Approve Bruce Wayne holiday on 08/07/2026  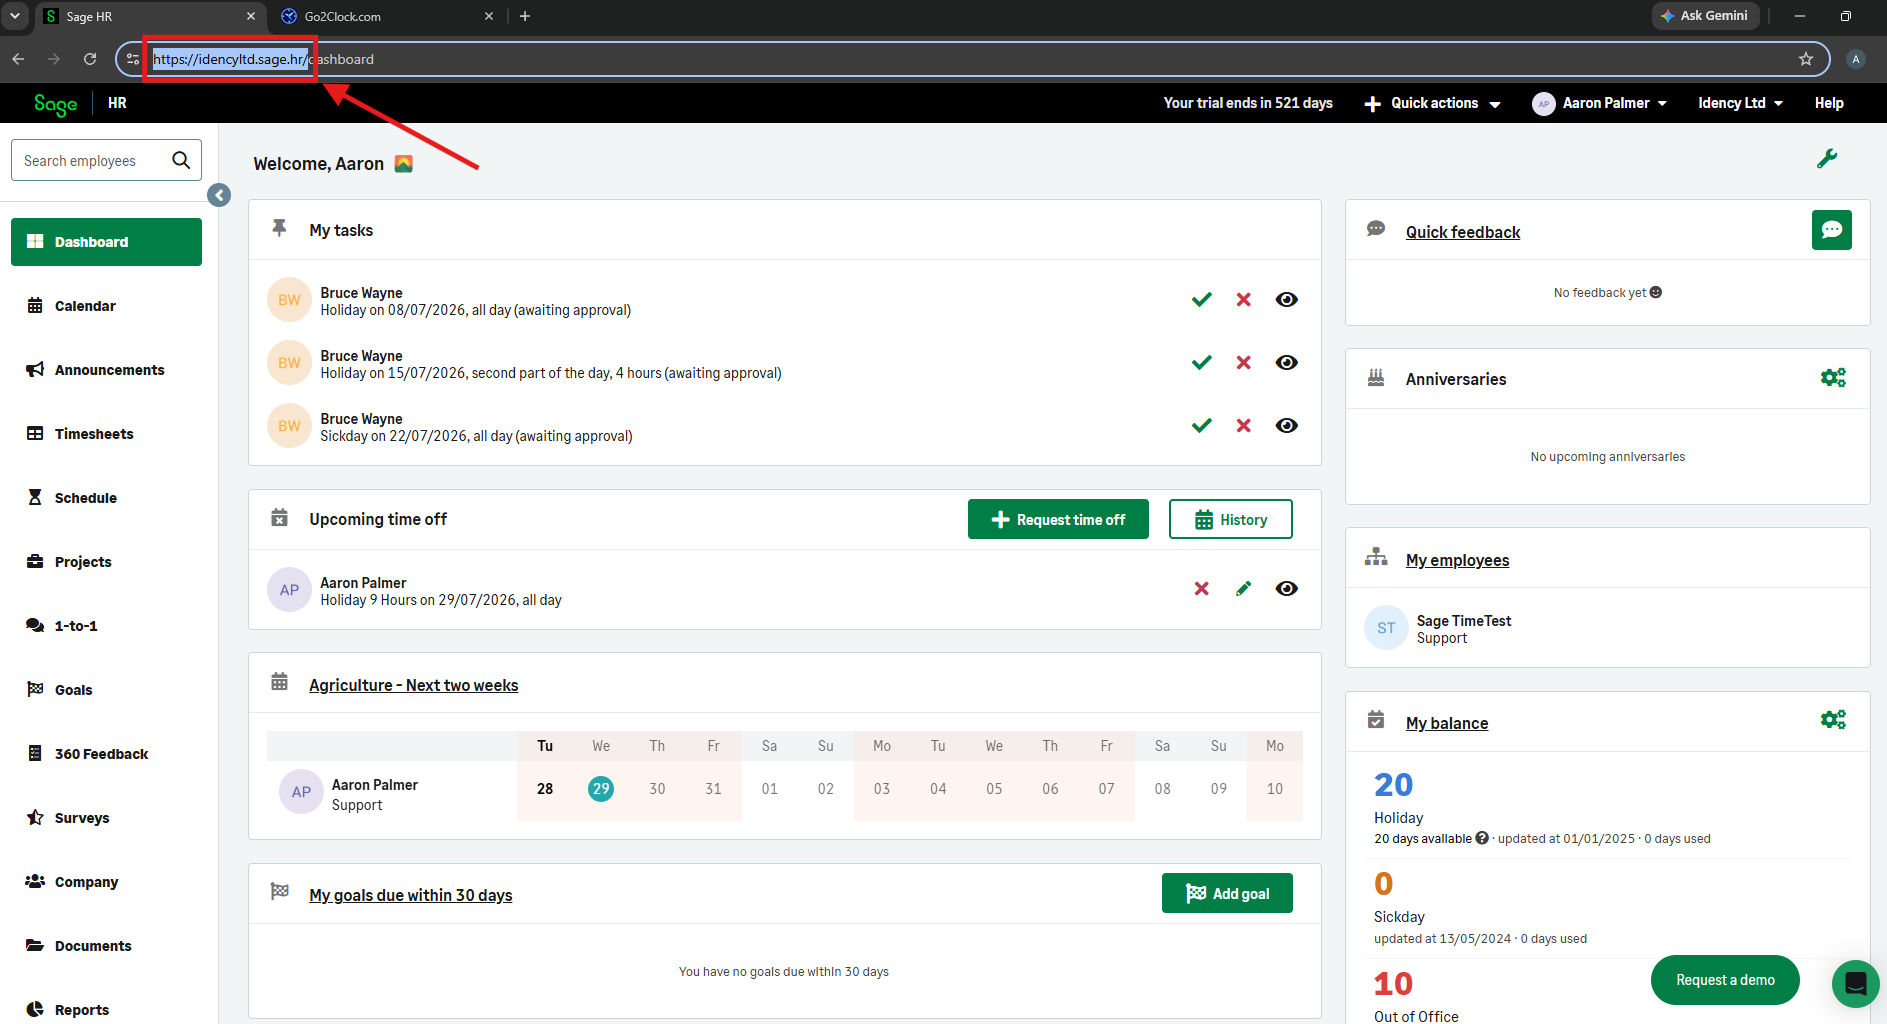(x=1202, y=300)
